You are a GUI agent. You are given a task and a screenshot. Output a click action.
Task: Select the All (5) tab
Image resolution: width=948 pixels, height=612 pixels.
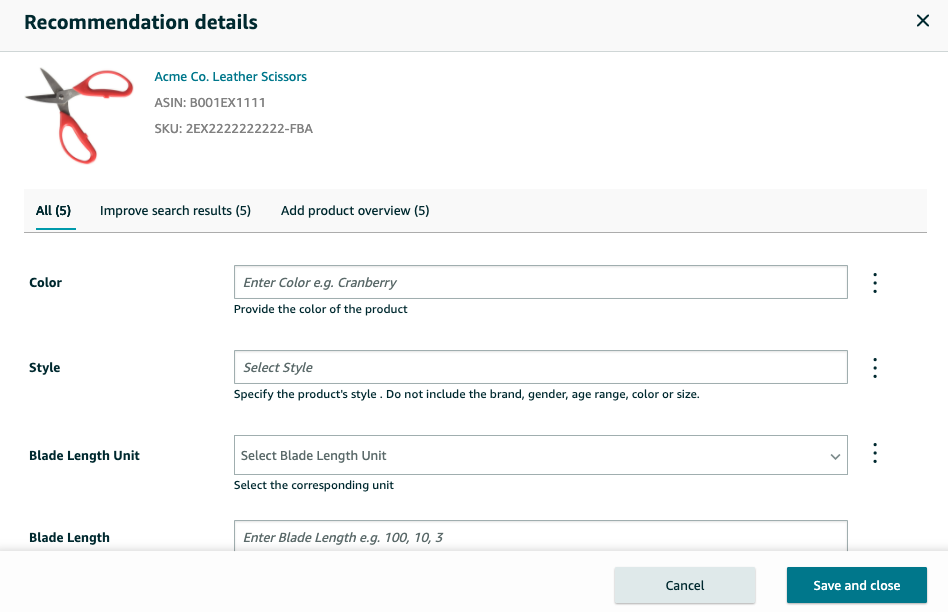point(53,210)
